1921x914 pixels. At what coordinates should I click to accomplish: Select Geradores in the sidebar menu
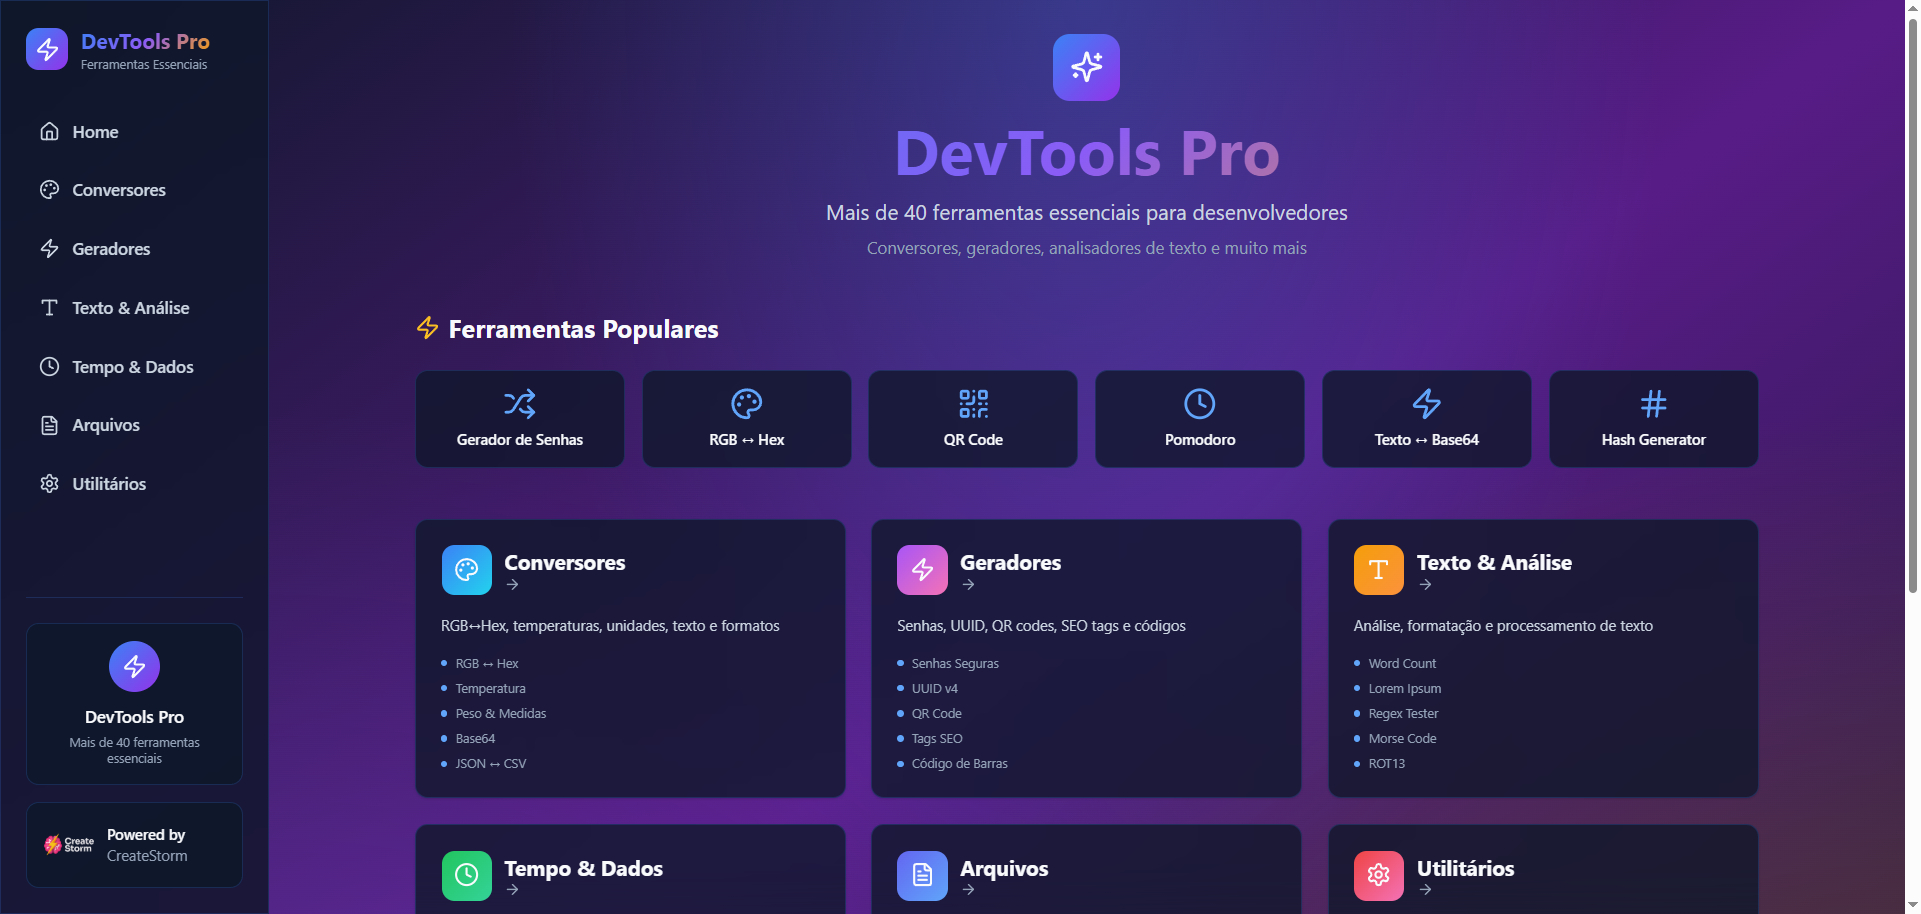[134, 248]
